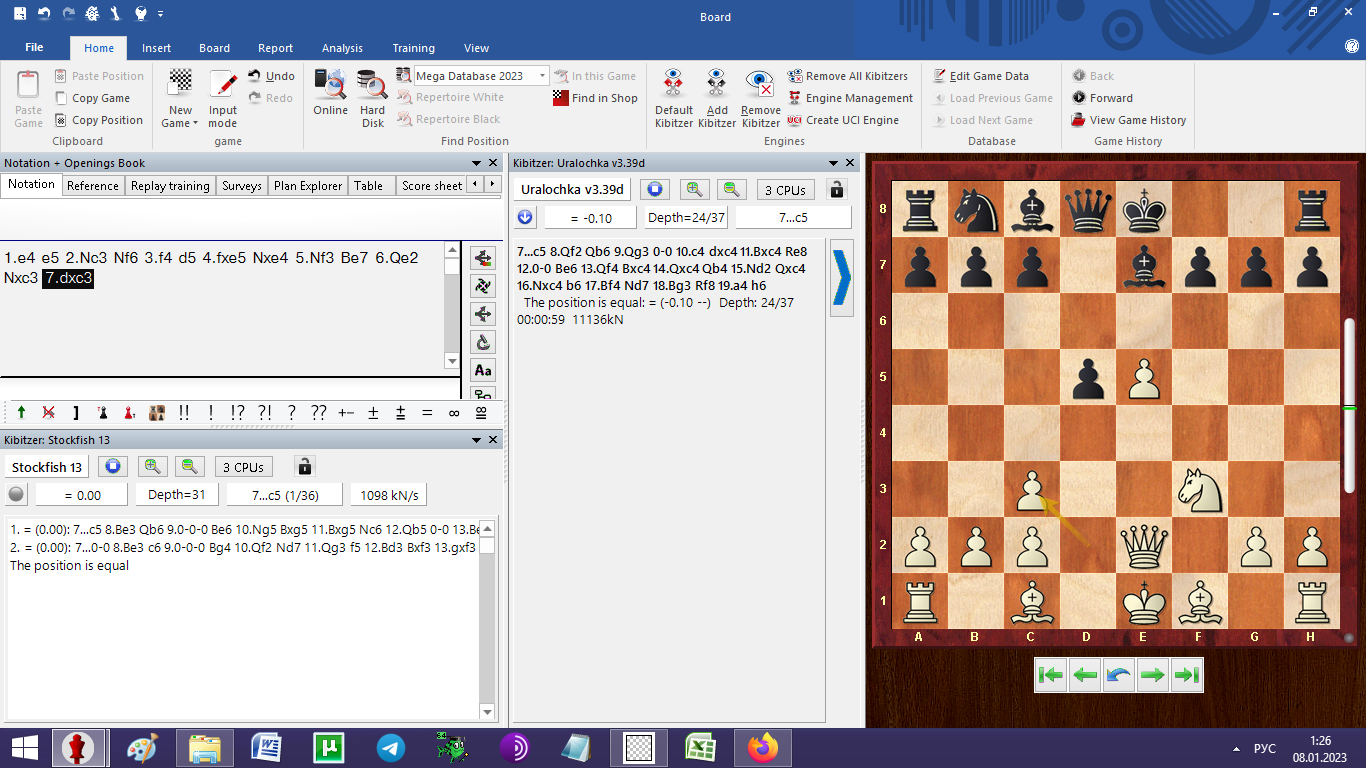1366x768 pixels.
Task: Click the Remove Kibitzer icon
Action: [x=760, y=84]
